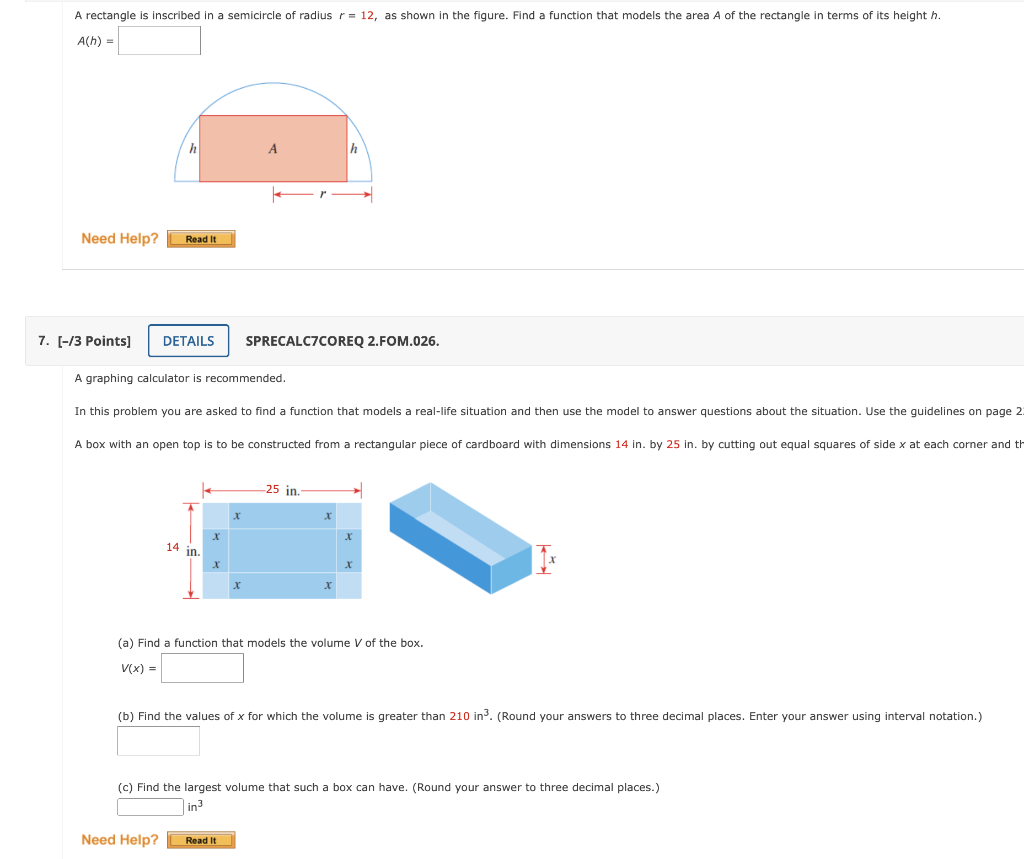Click the Read It icon for the semicircle problem
The image size is (1024, 859).
click(x=200, y=238)
